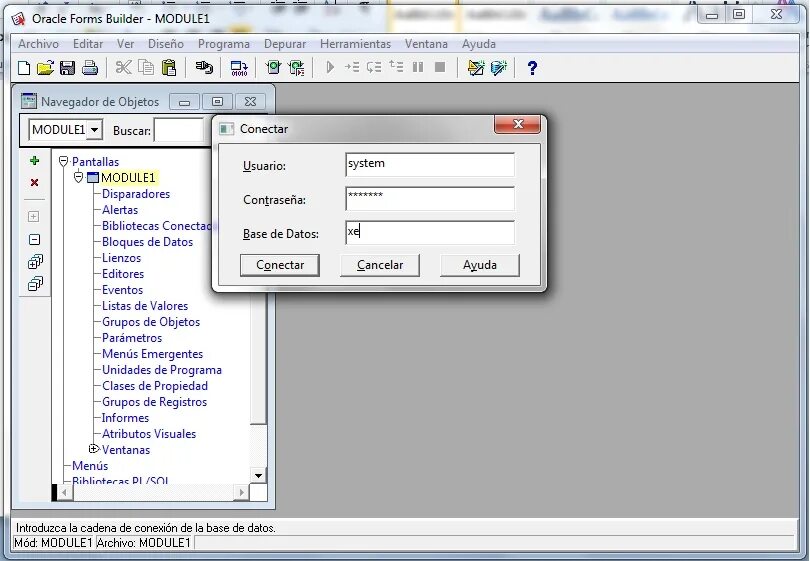
Task: Pause execution with pause icon
Action: pyautogui.click(x=418, y=67)
